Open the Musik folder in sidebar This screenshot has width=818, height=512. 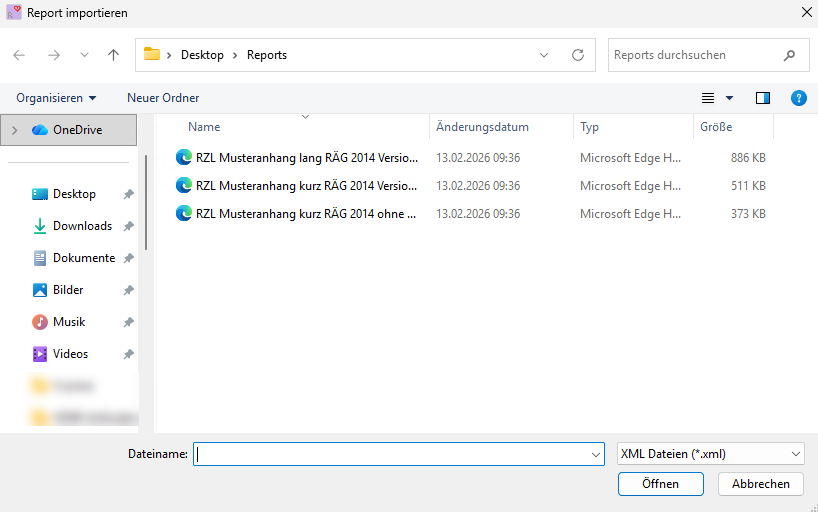pyautogui.click(x=69, y=322)
